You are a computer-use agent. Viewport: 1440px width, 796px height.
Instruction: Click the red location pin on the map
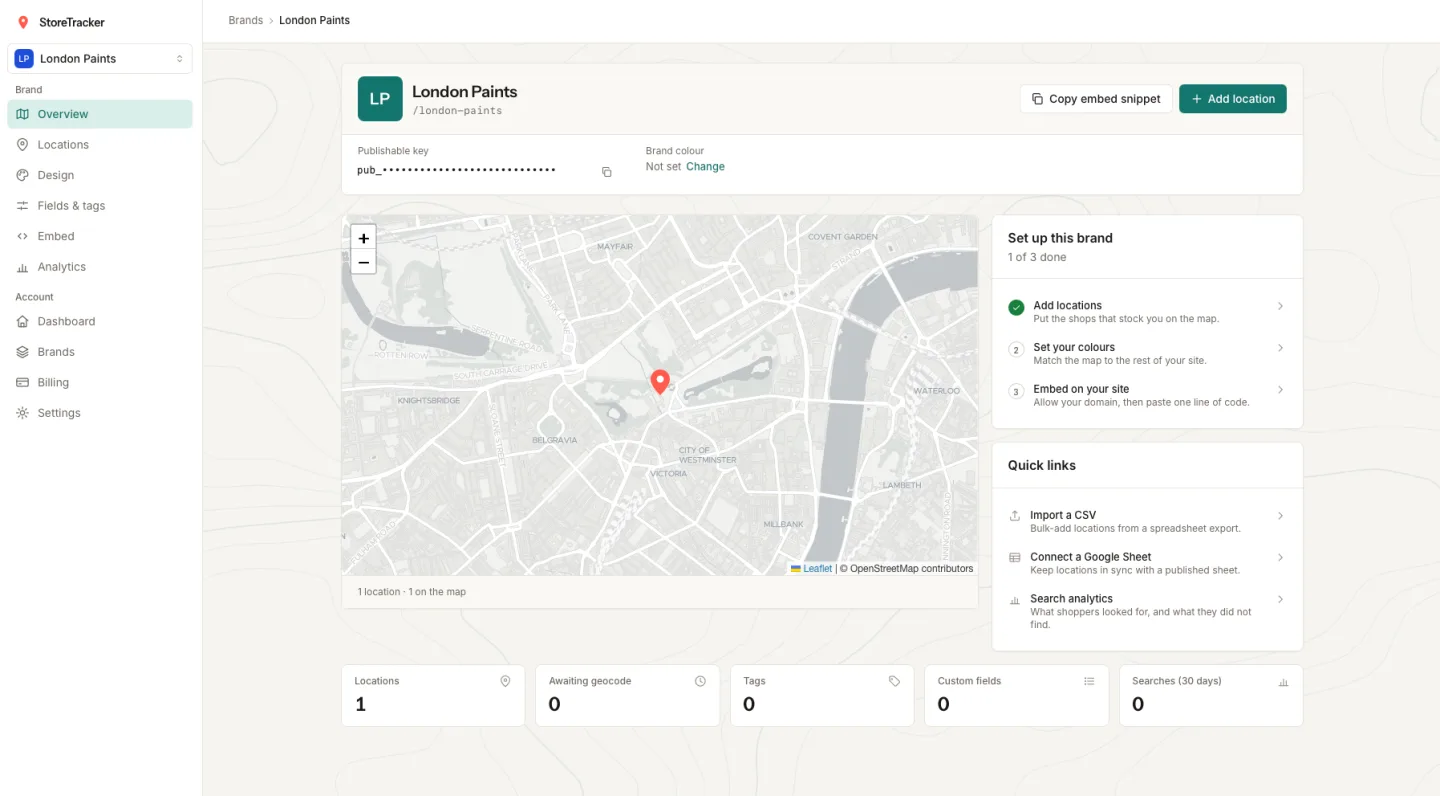click(660, 382)
